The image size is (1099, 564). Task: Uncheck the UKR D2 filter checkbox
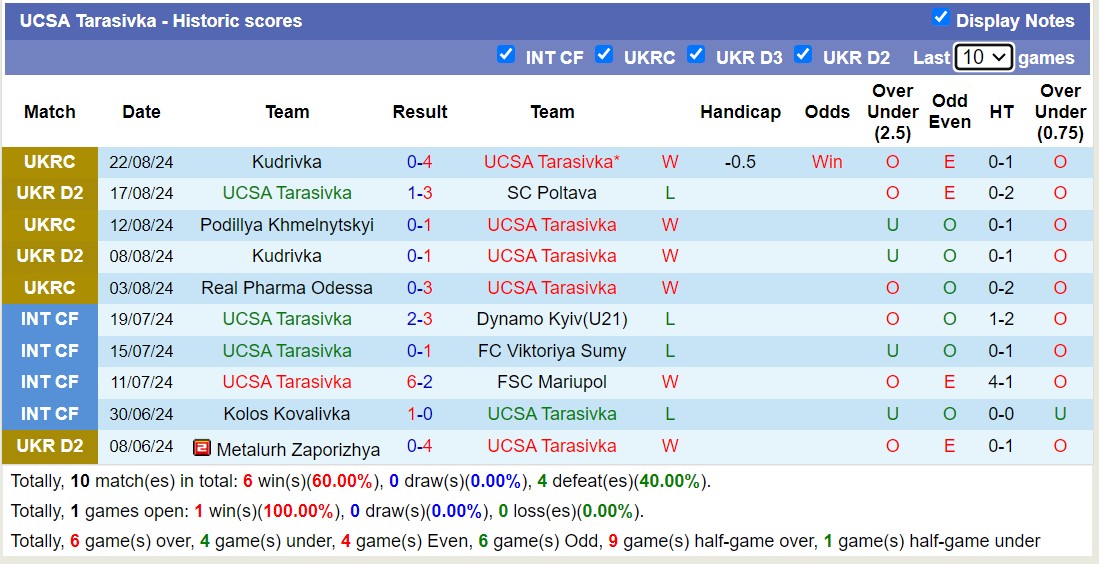click(x=803, y=55)
